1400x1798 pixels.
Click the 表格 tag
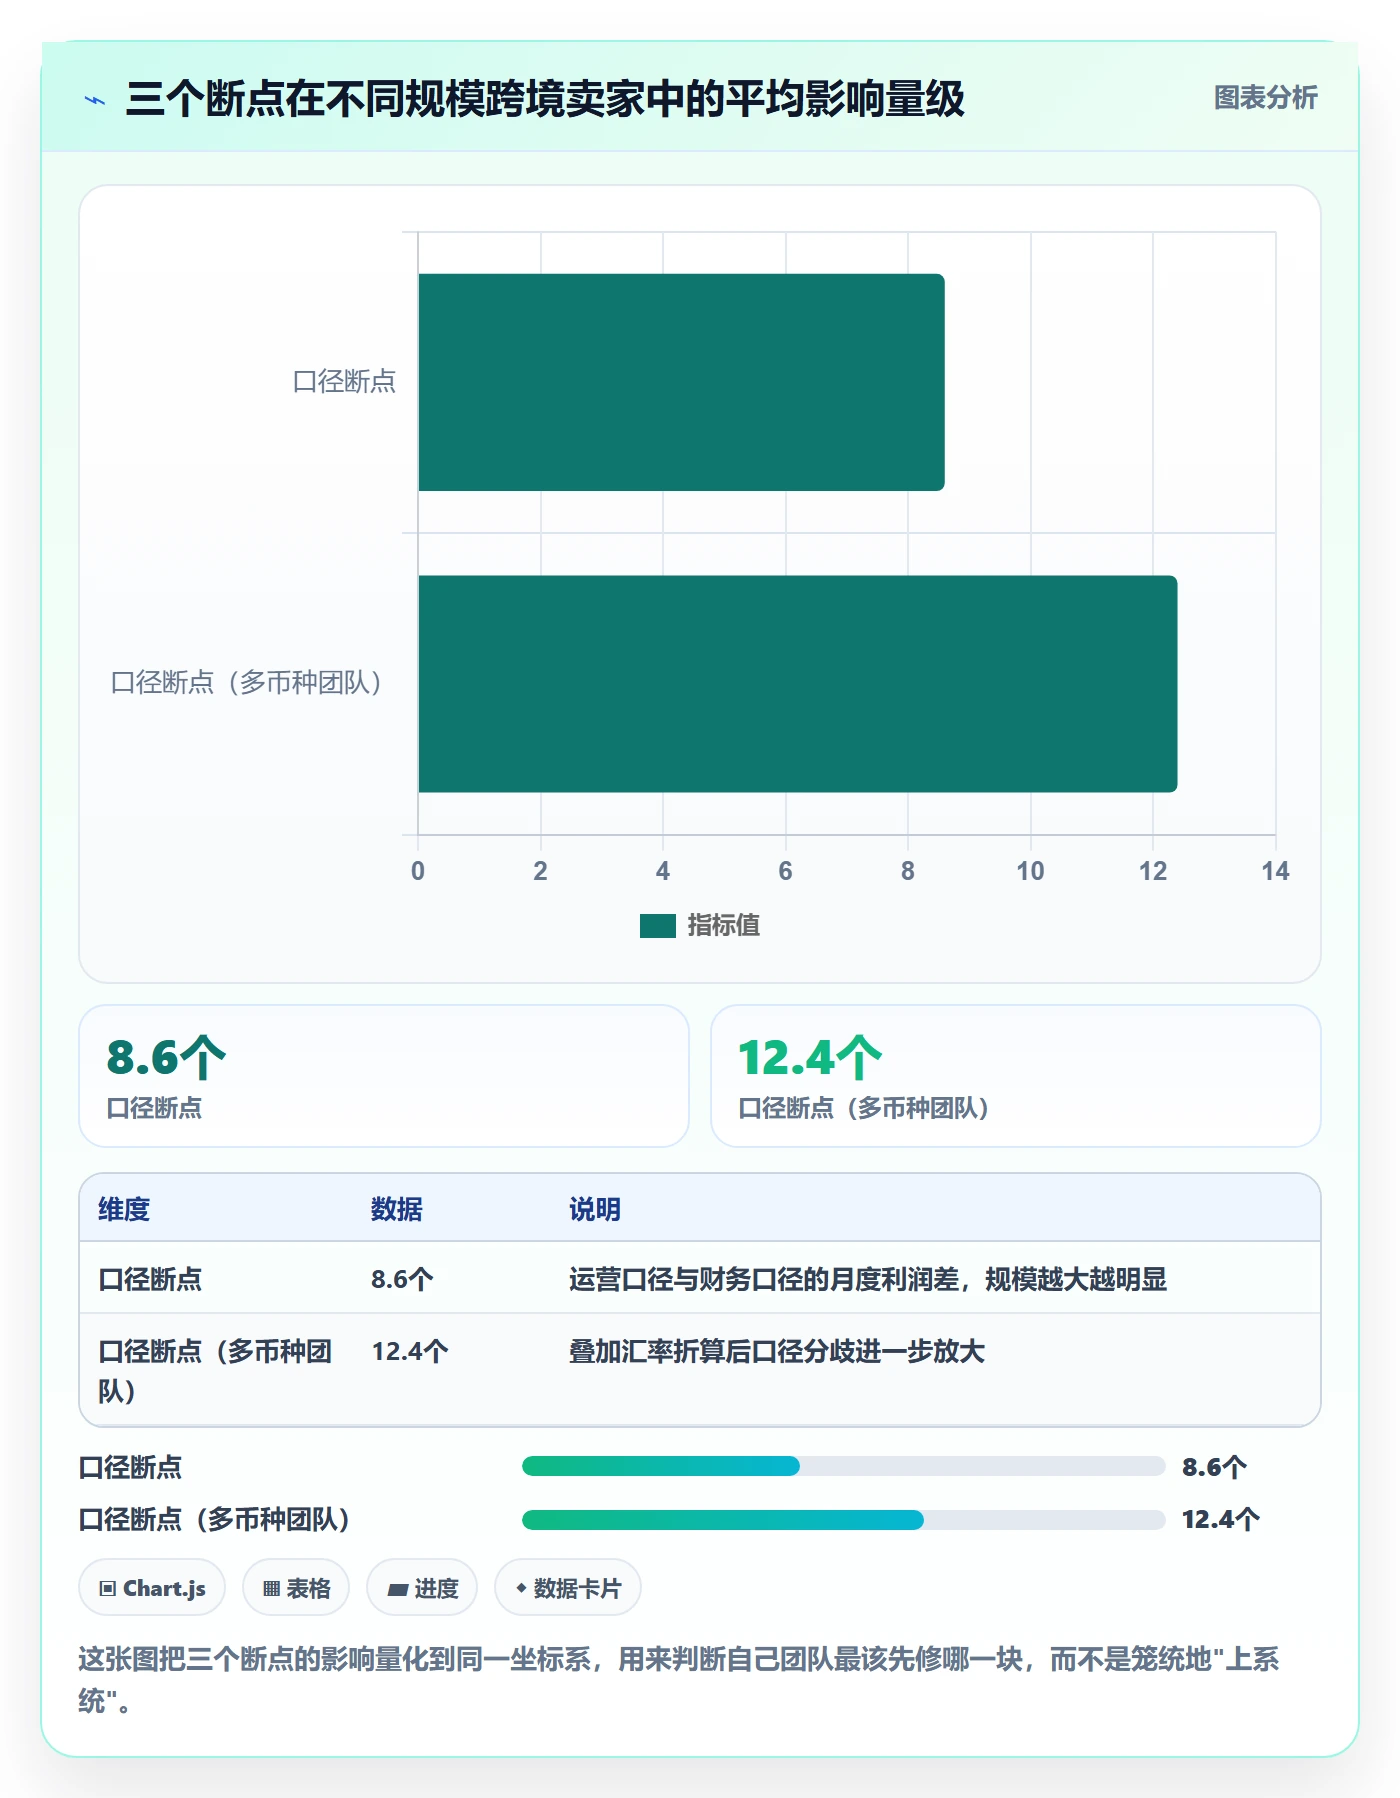tap(296, 1587)
